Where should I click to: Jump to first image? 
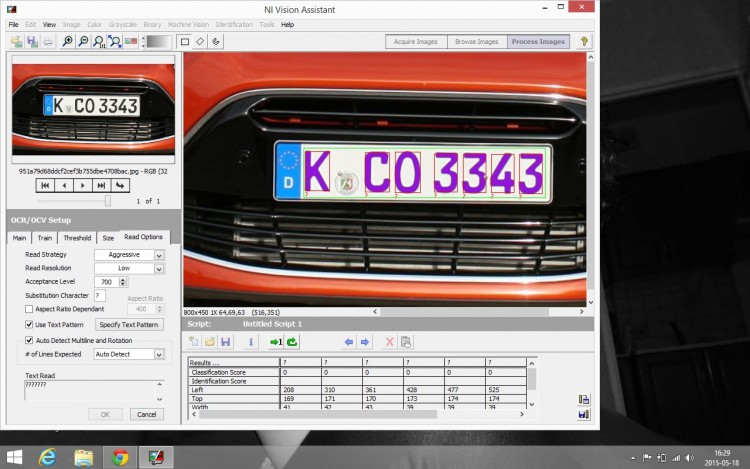(x=45, y=185)
